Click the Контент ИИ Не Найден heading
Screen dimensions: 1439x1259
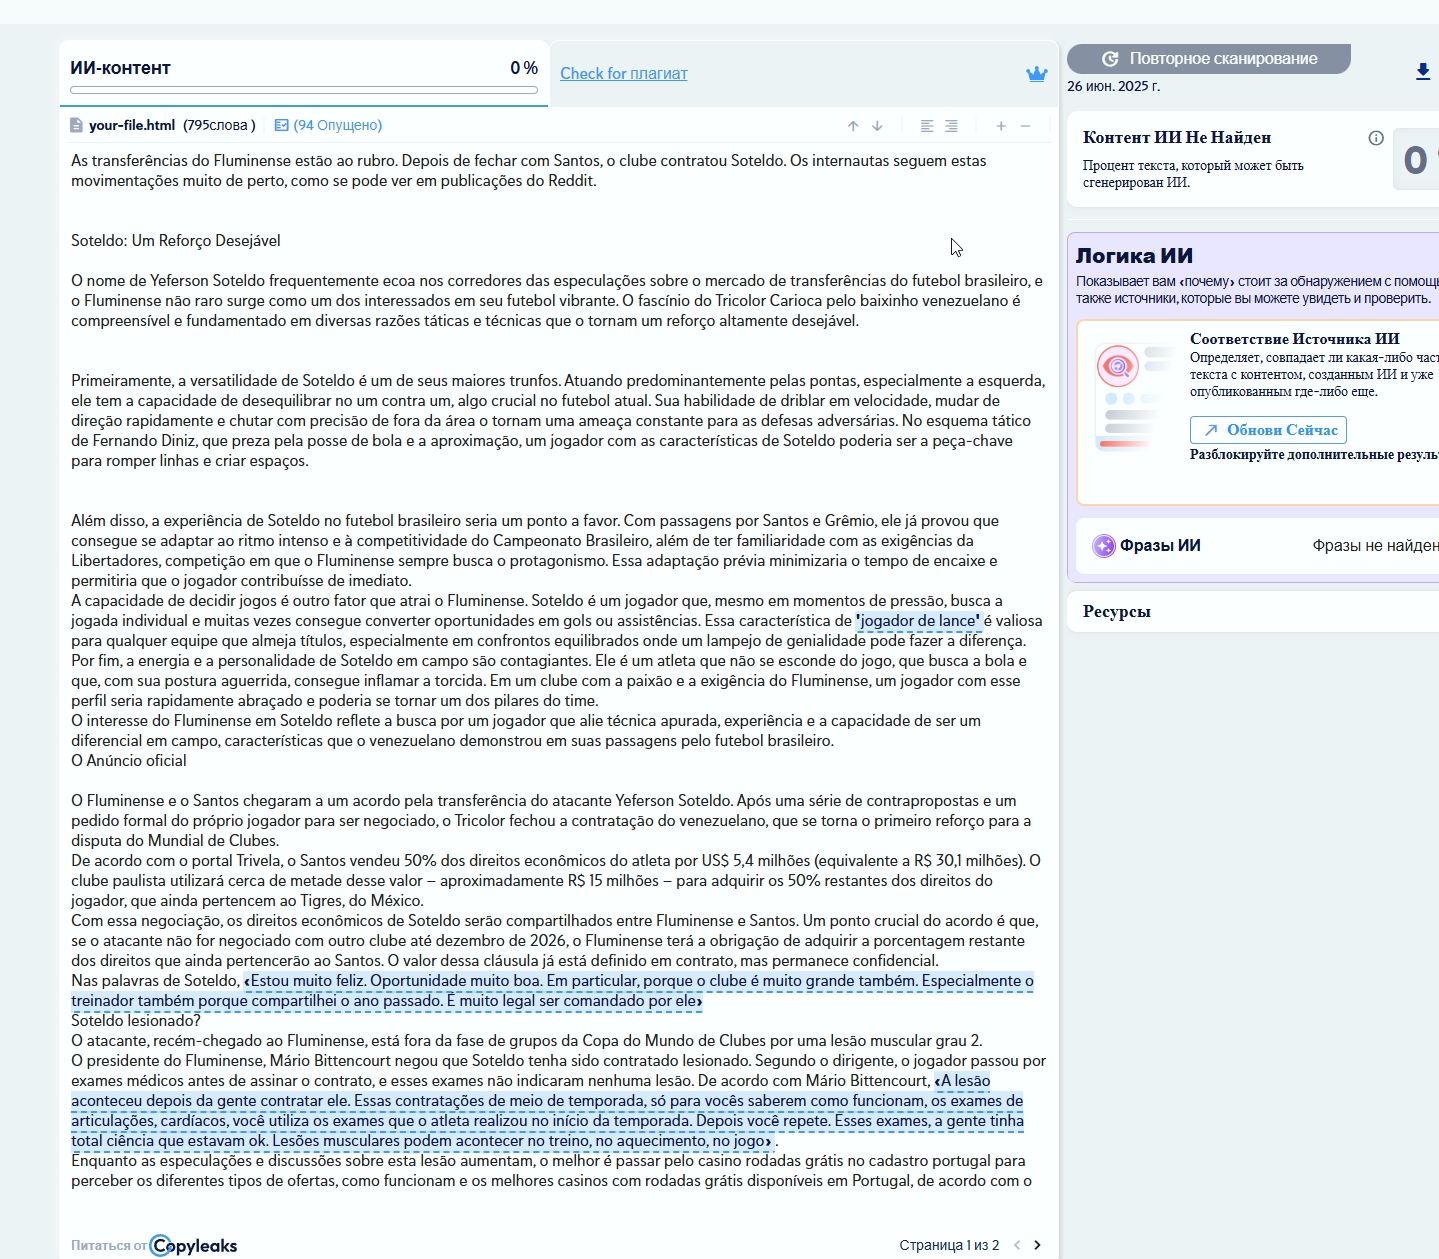tap(1177, 138)
